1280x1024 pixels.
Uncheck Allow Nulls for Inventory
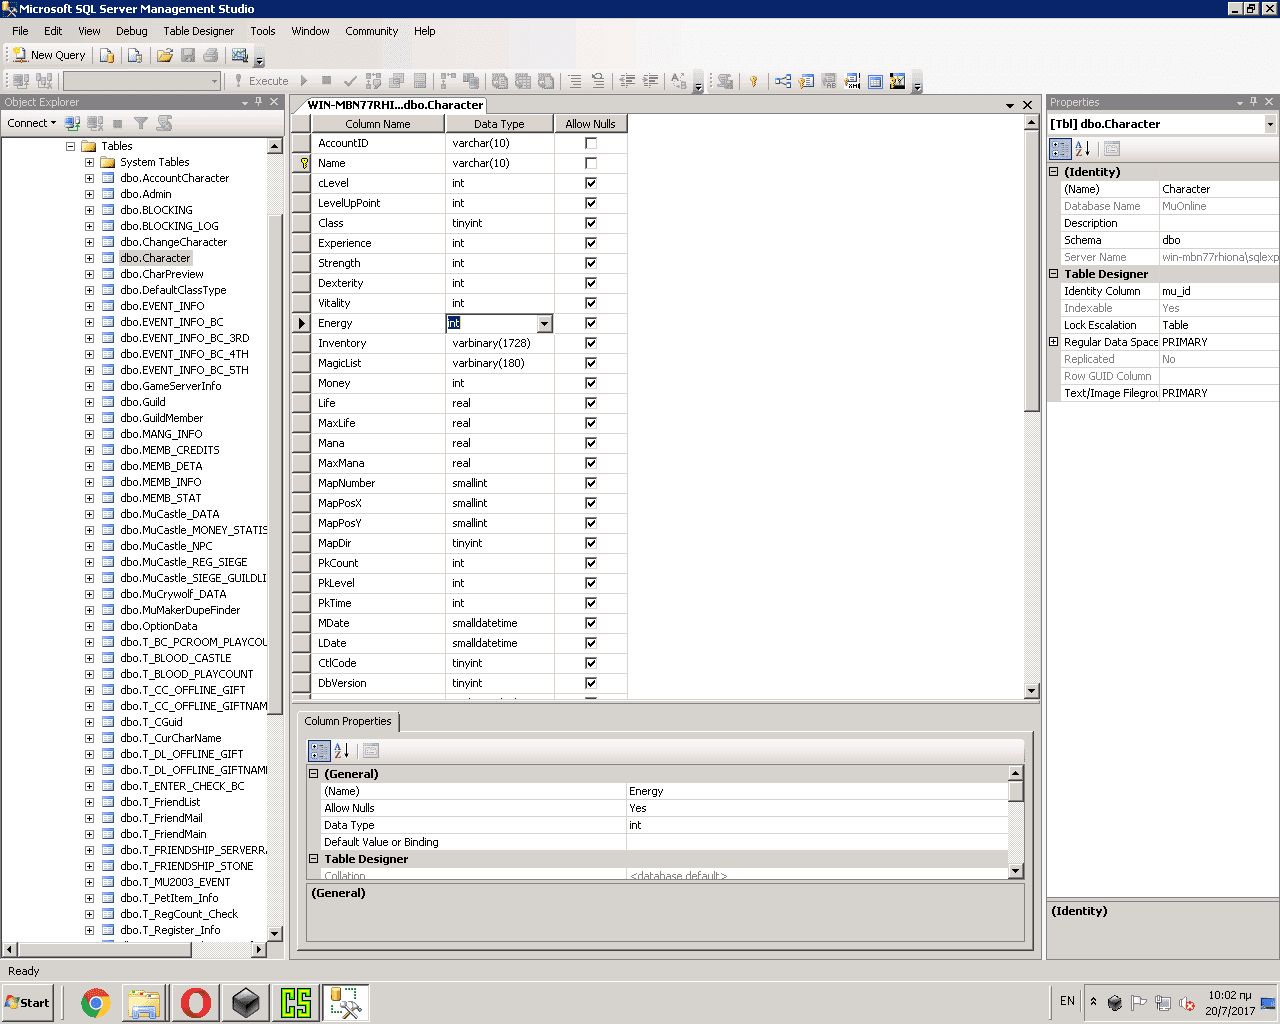[x=591, y=343]
